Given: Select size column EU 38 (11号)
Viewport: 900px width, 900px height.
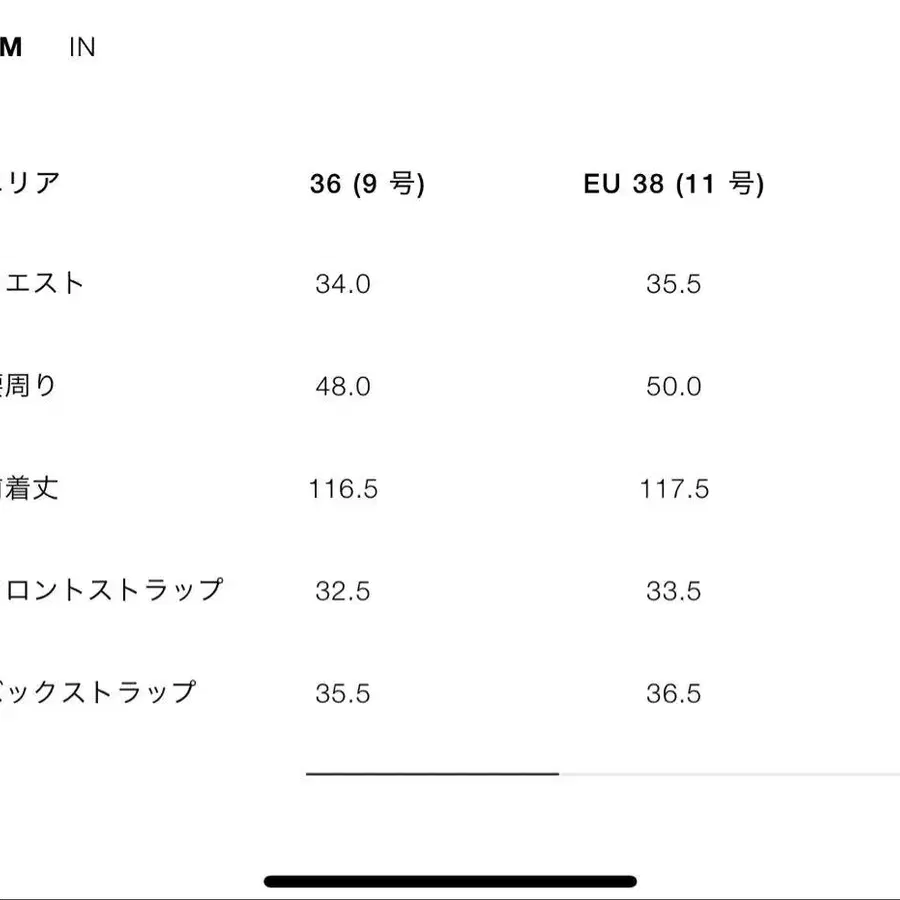Looking at the screenshot, I should coord(675,183).
